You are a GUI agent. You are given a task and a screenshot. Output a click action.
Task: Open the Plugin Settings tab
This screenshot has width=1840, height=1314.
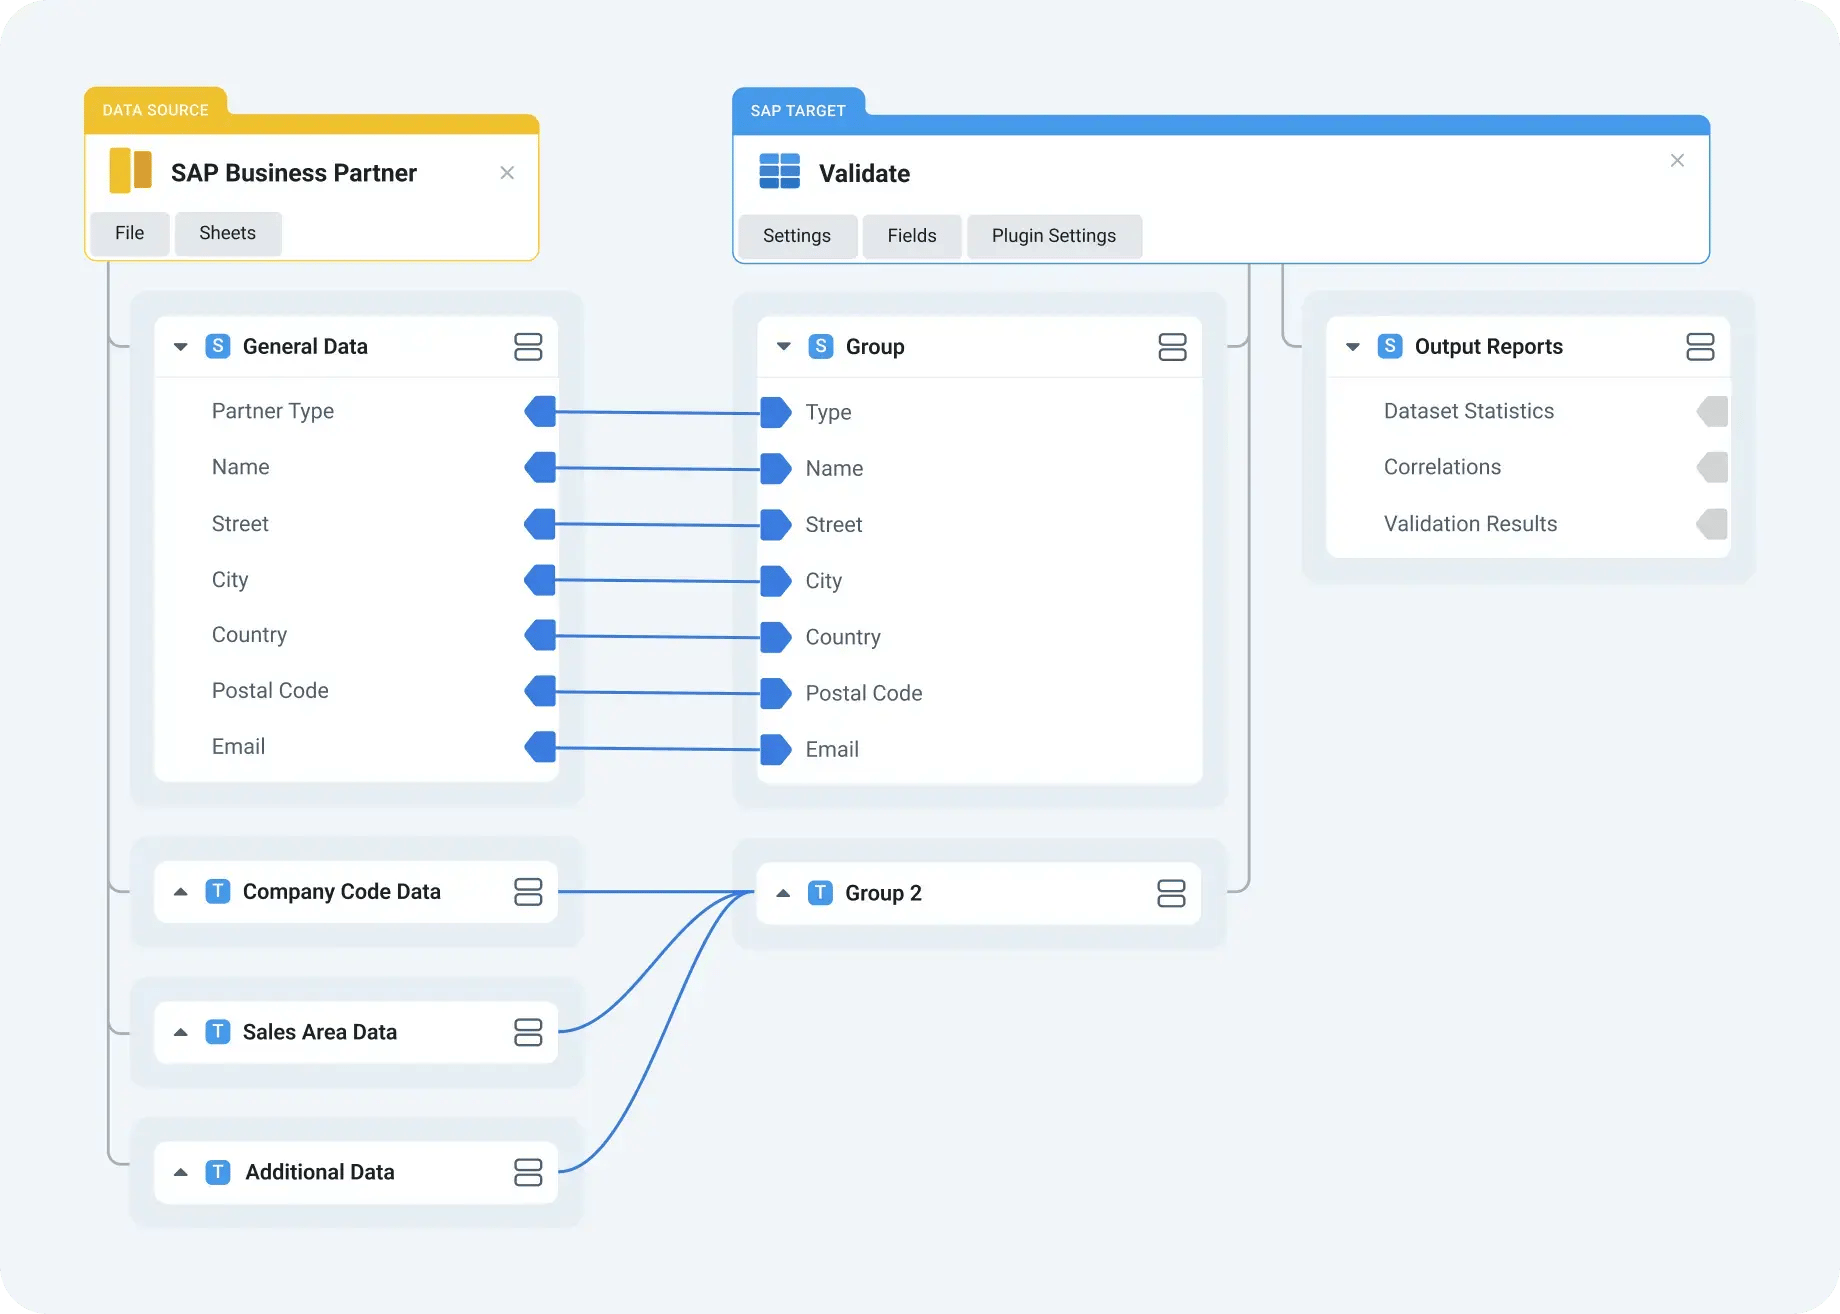tap(1054, 236)
